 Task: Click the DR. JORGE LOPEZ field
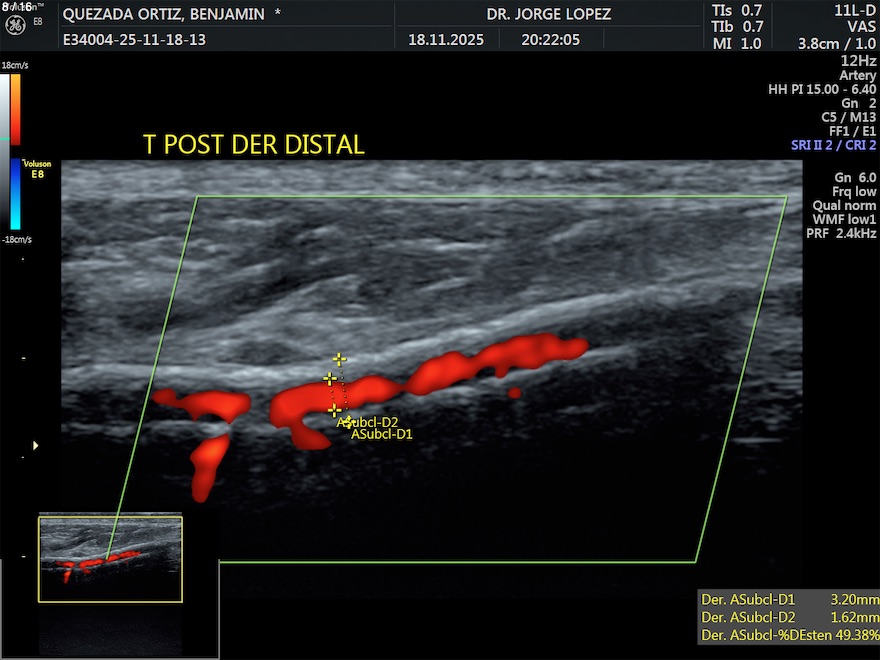548,14
